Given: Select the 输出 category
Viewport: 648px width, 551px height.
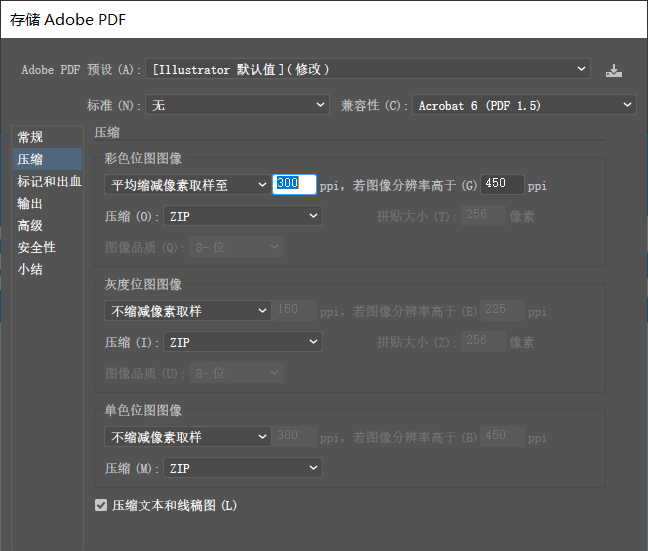Looking at the screenshot, I should [48, 203].
